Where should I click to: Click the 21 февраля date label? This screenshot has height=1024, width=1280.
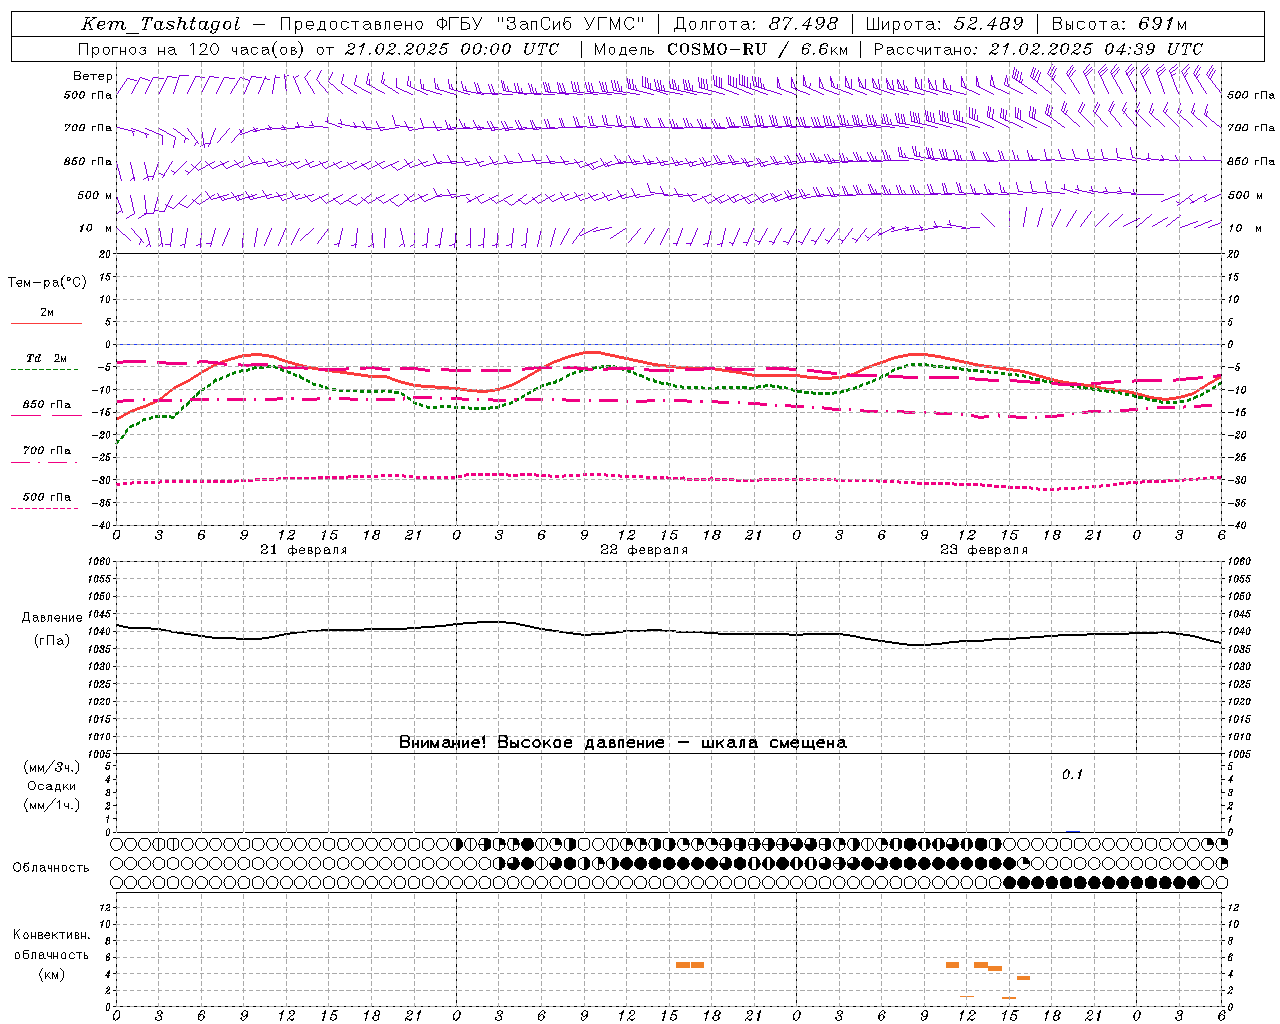303,550
